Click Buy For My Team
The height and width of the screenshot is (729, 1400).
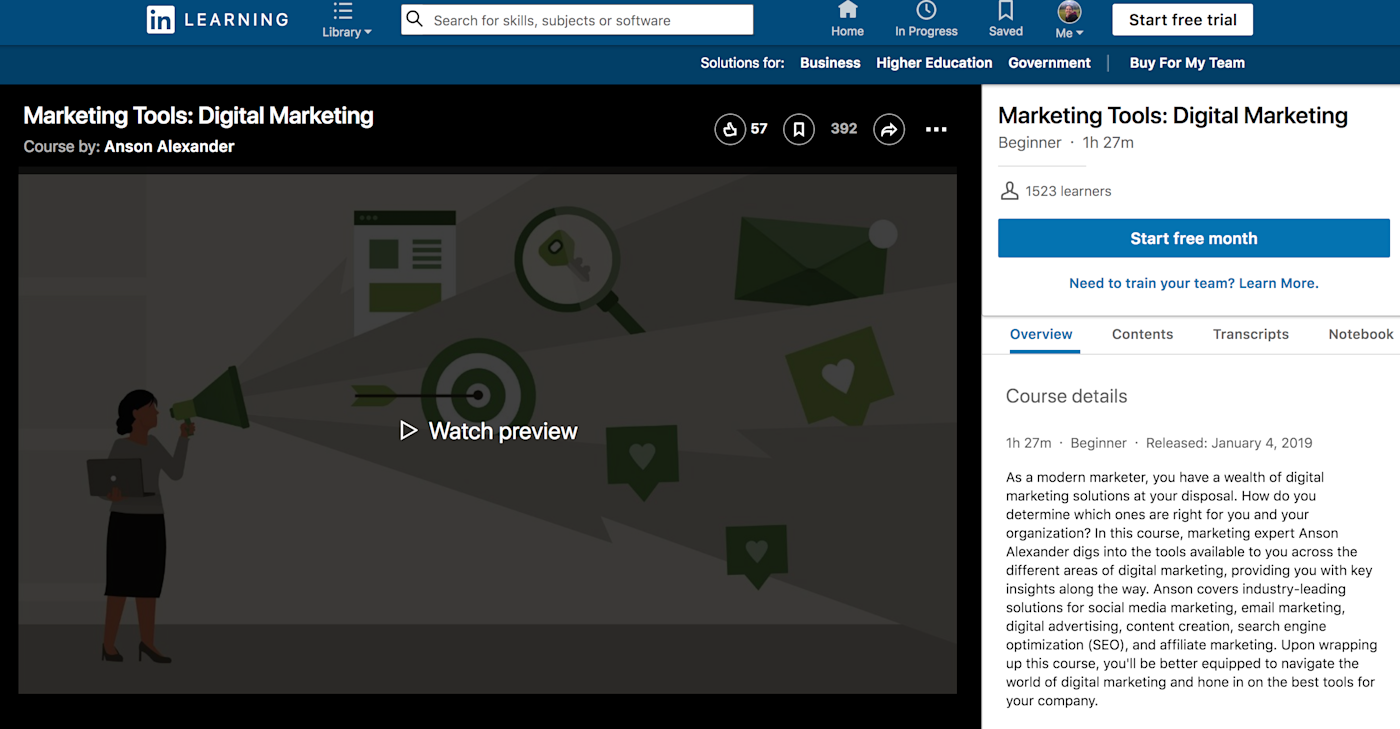click(1187, 63)
